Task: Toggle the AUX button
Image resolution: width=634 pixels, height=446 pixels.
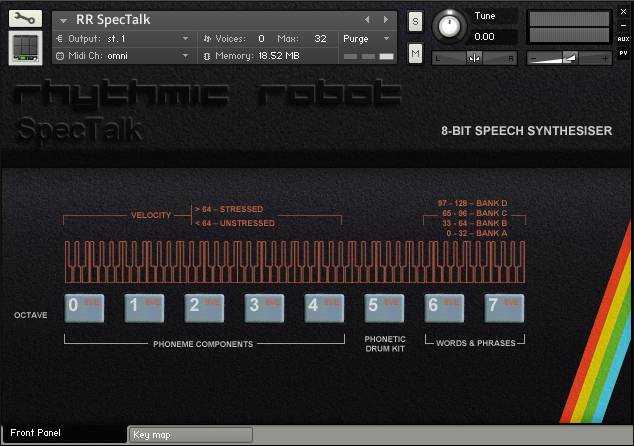Action: (x=623, y=39)
